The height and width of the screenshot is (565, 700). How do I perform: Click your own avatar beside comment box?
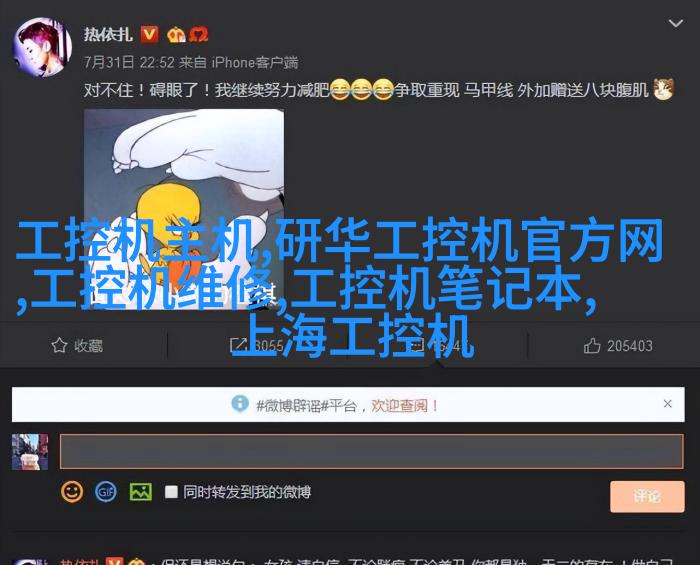tap(30, 452)
